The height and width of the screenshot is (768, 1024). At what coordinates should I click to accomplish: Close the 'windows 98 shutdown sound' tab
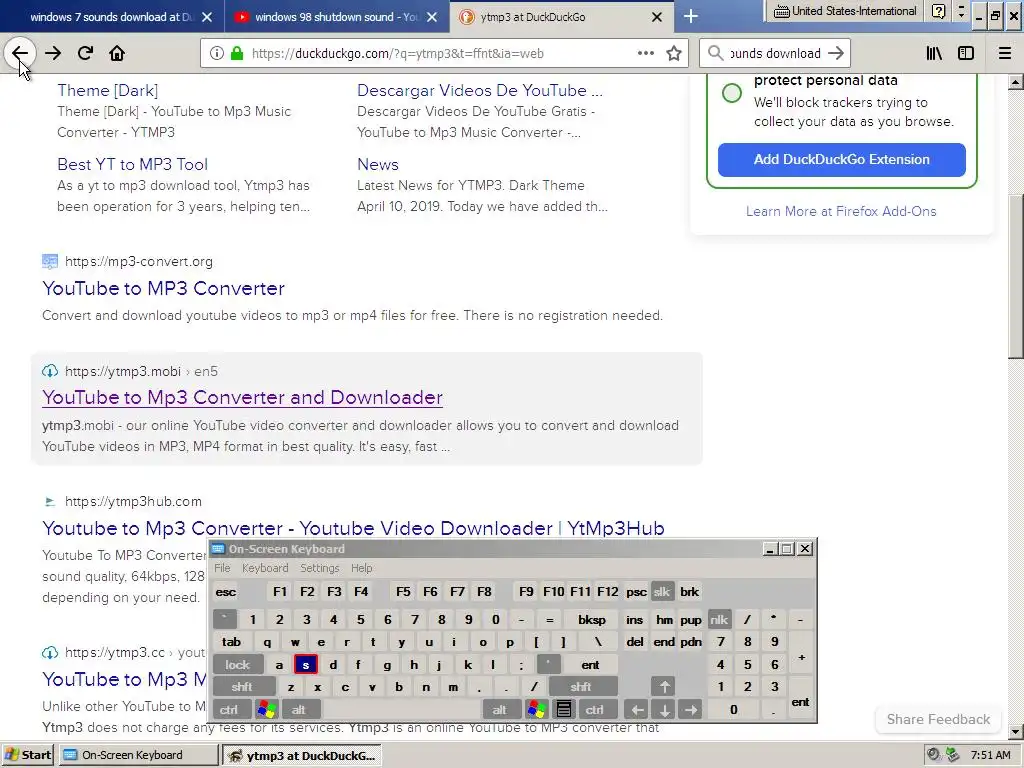432,17
